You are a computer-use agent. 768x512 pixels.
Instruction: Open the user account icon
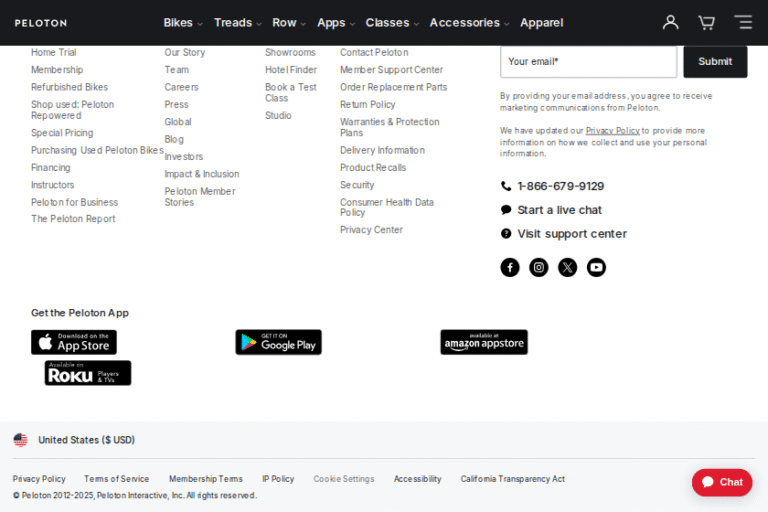670,22
